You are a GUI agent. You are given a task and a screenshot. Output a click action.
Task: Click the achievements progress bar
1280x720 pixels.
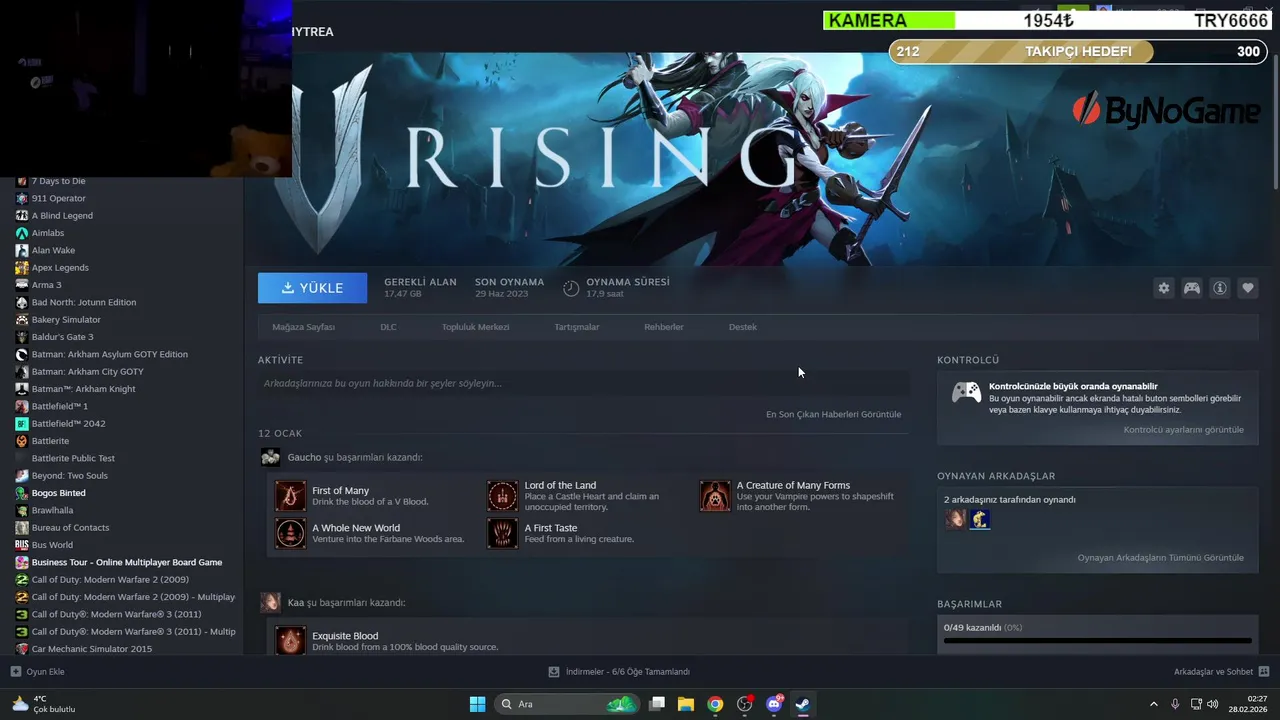click(x=1098, y=641)
